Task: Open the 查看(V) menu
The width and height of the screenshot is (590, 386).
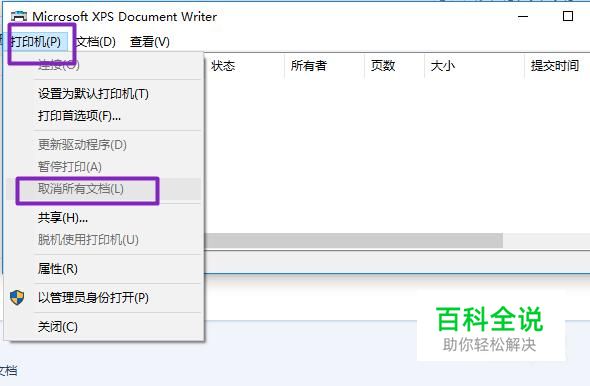Action: 150,41
